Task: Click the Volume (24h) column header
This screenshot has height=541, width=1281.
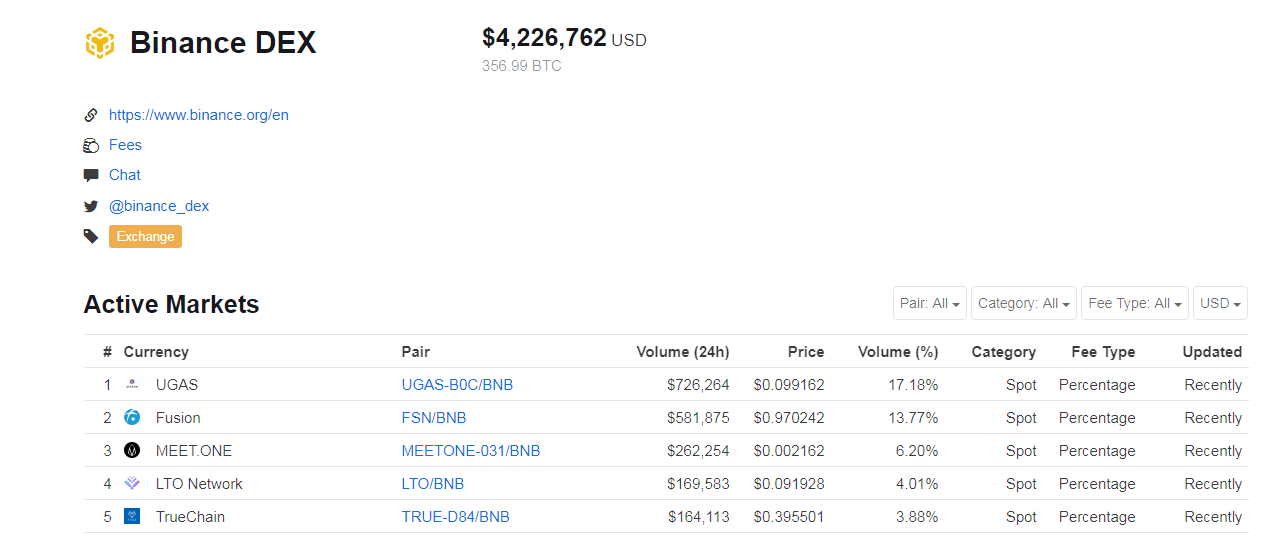Action: tap(683, 352)
